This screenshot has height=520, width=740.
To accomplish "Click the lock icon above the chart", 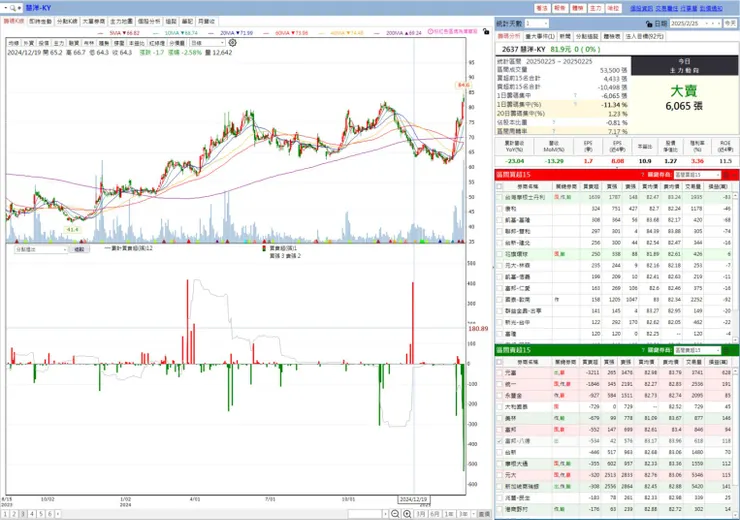I will tap(486, 32).
